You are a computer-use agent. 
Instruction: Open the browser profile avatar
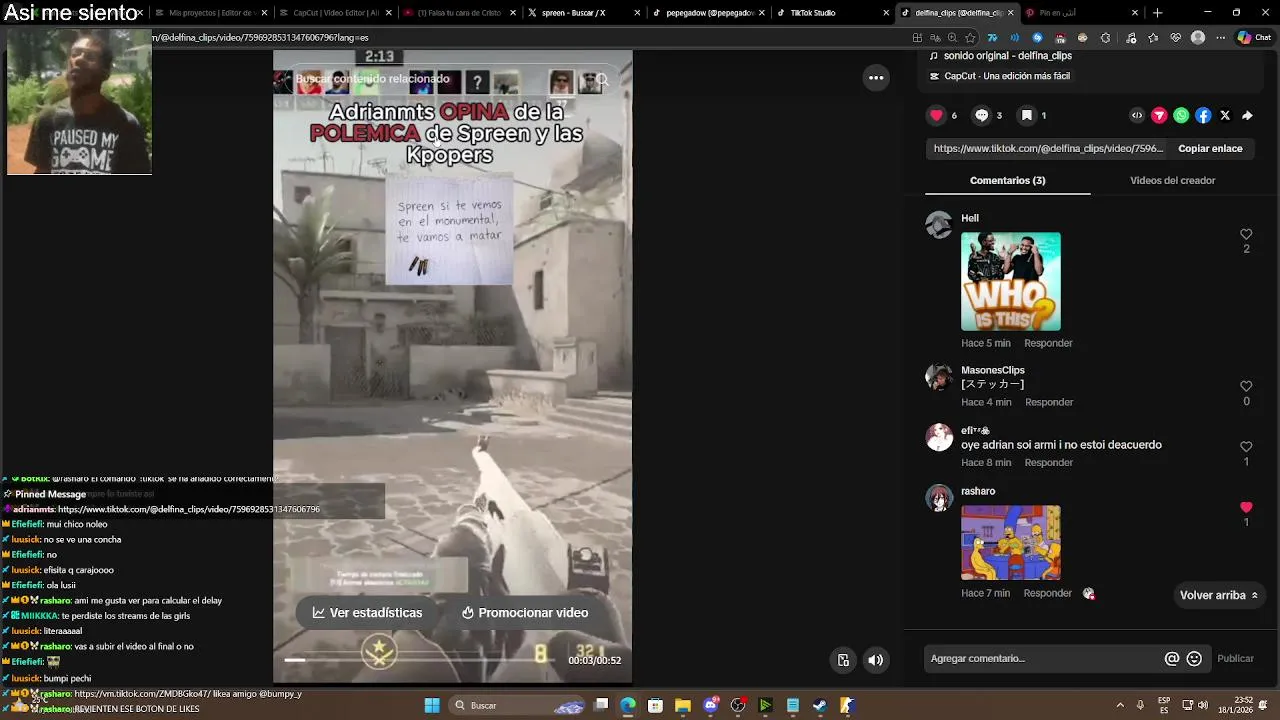[1199, 37]
